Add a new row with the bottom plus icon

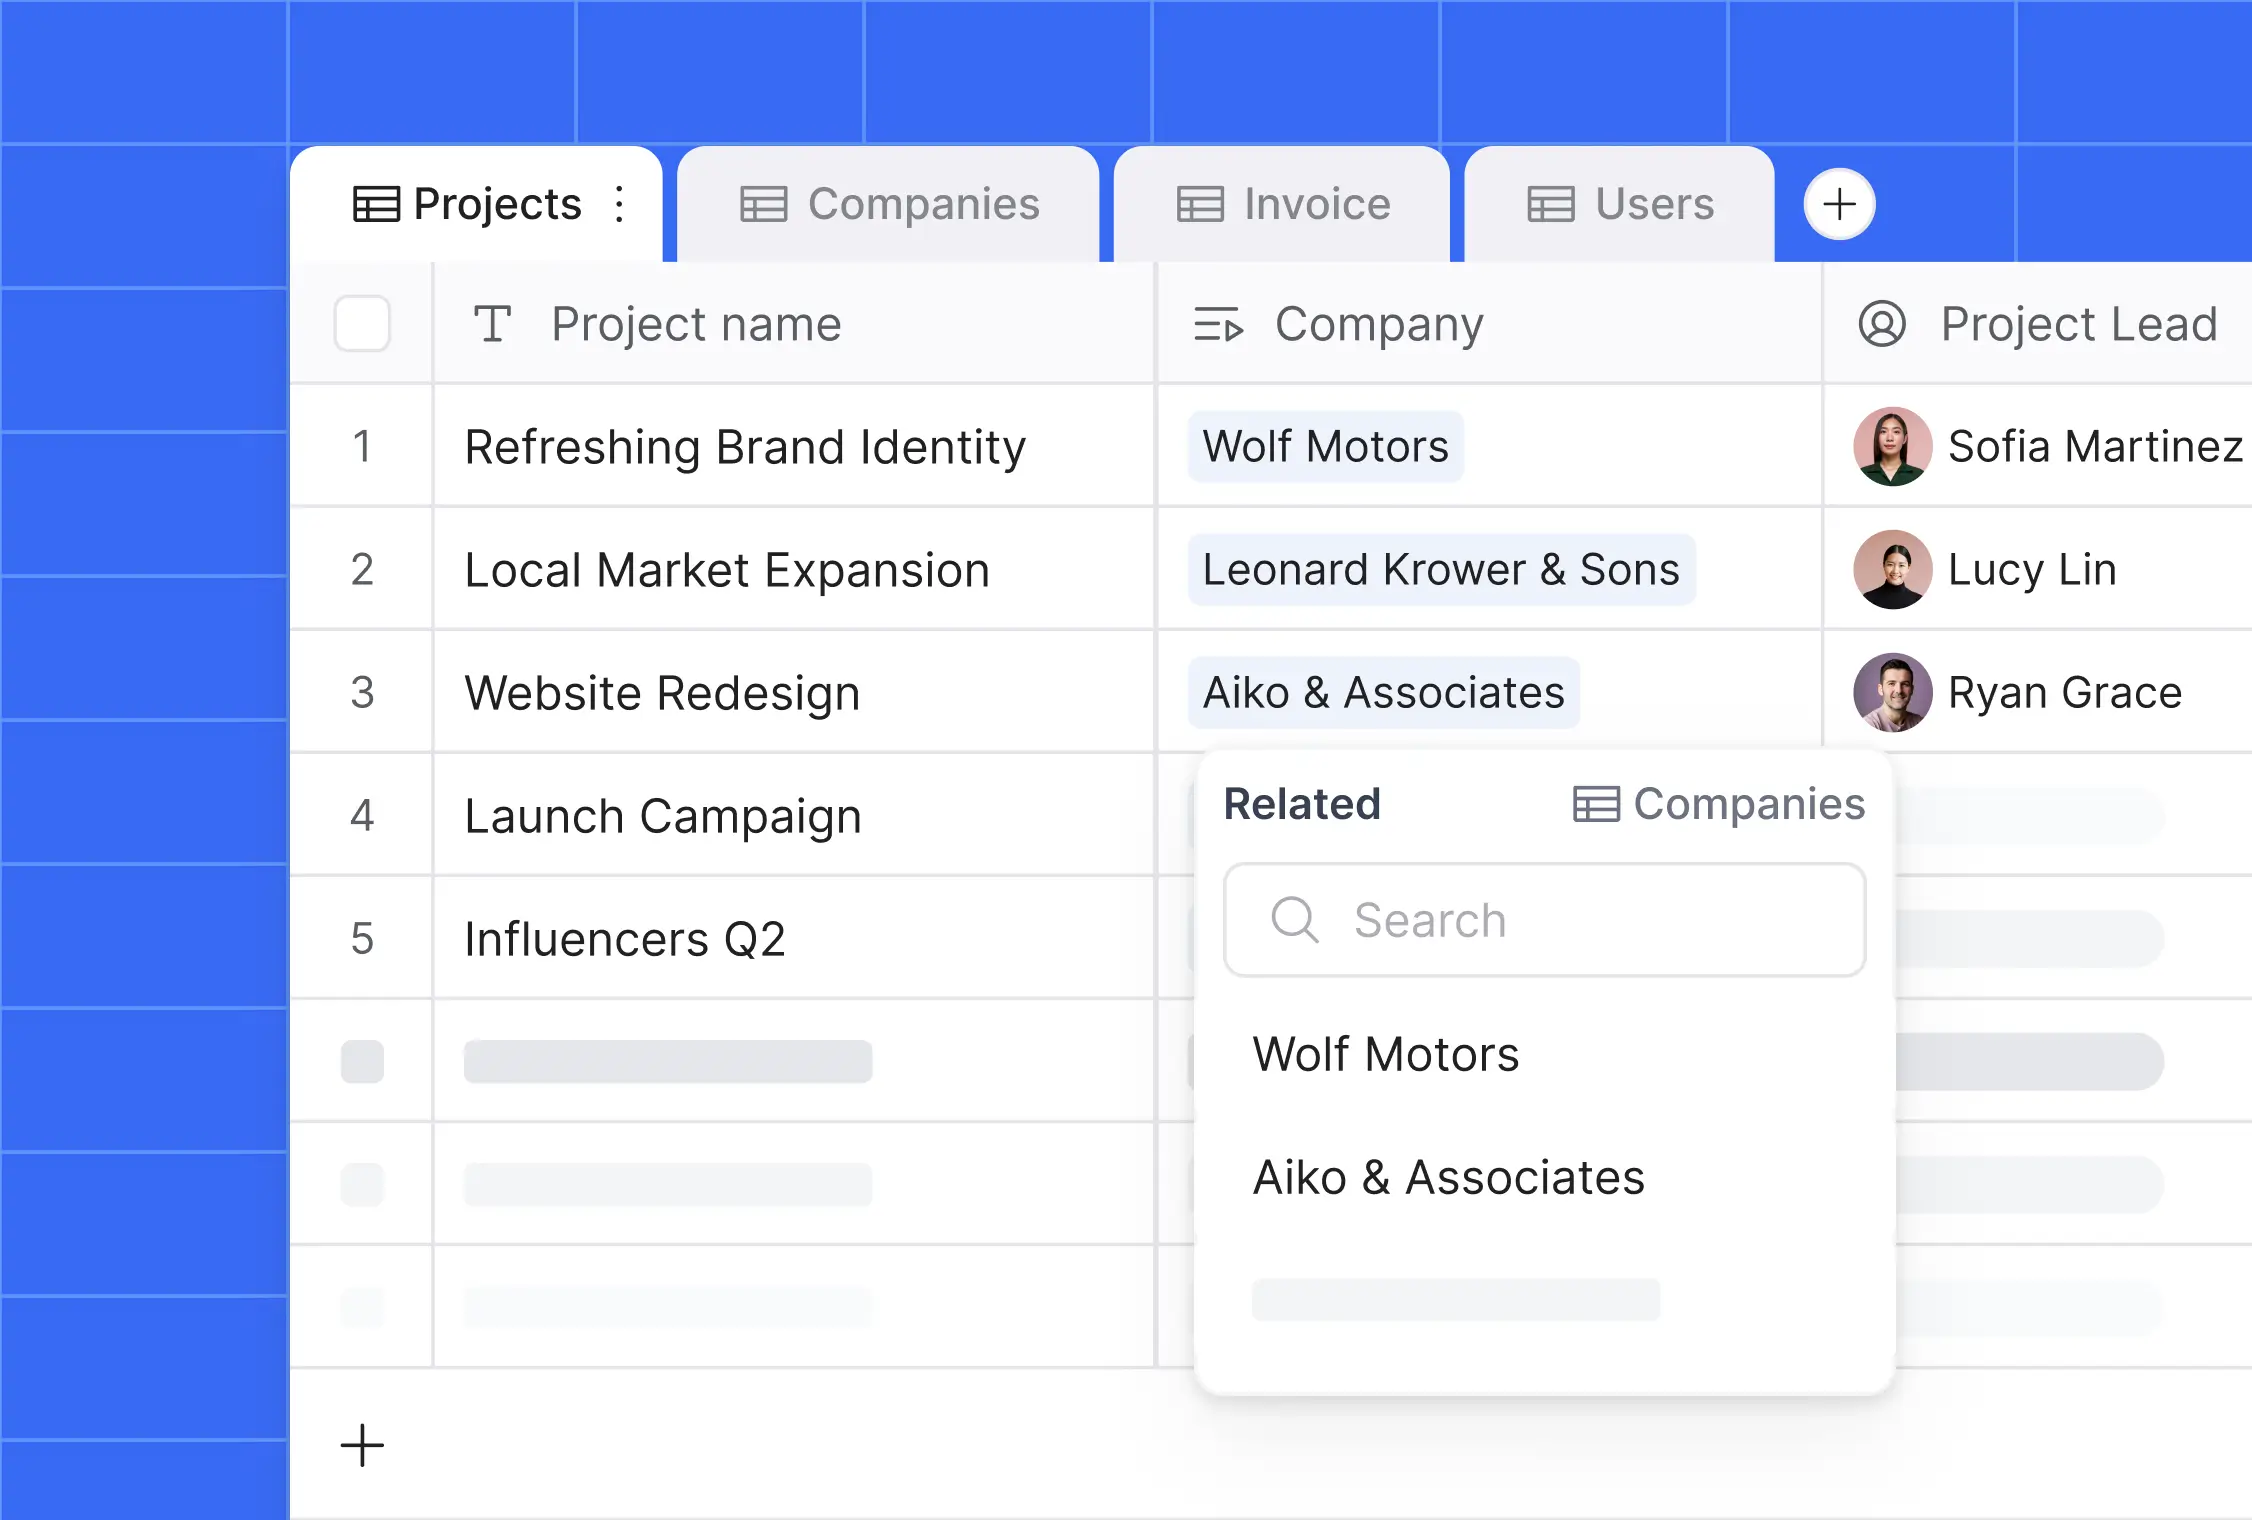(x=362, y=1446)
